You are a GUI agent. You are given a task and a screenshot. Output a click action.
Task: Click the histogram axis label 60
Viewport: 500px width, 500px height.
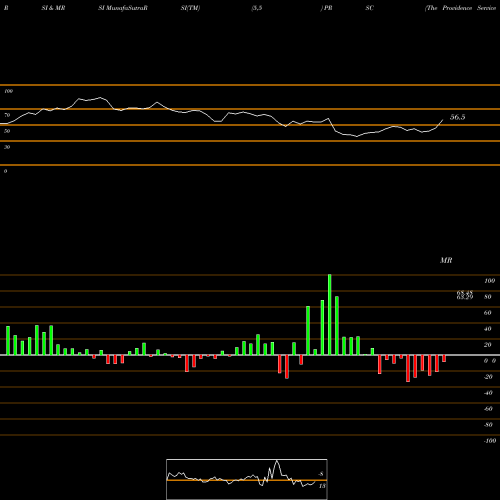tap(488, 313)
